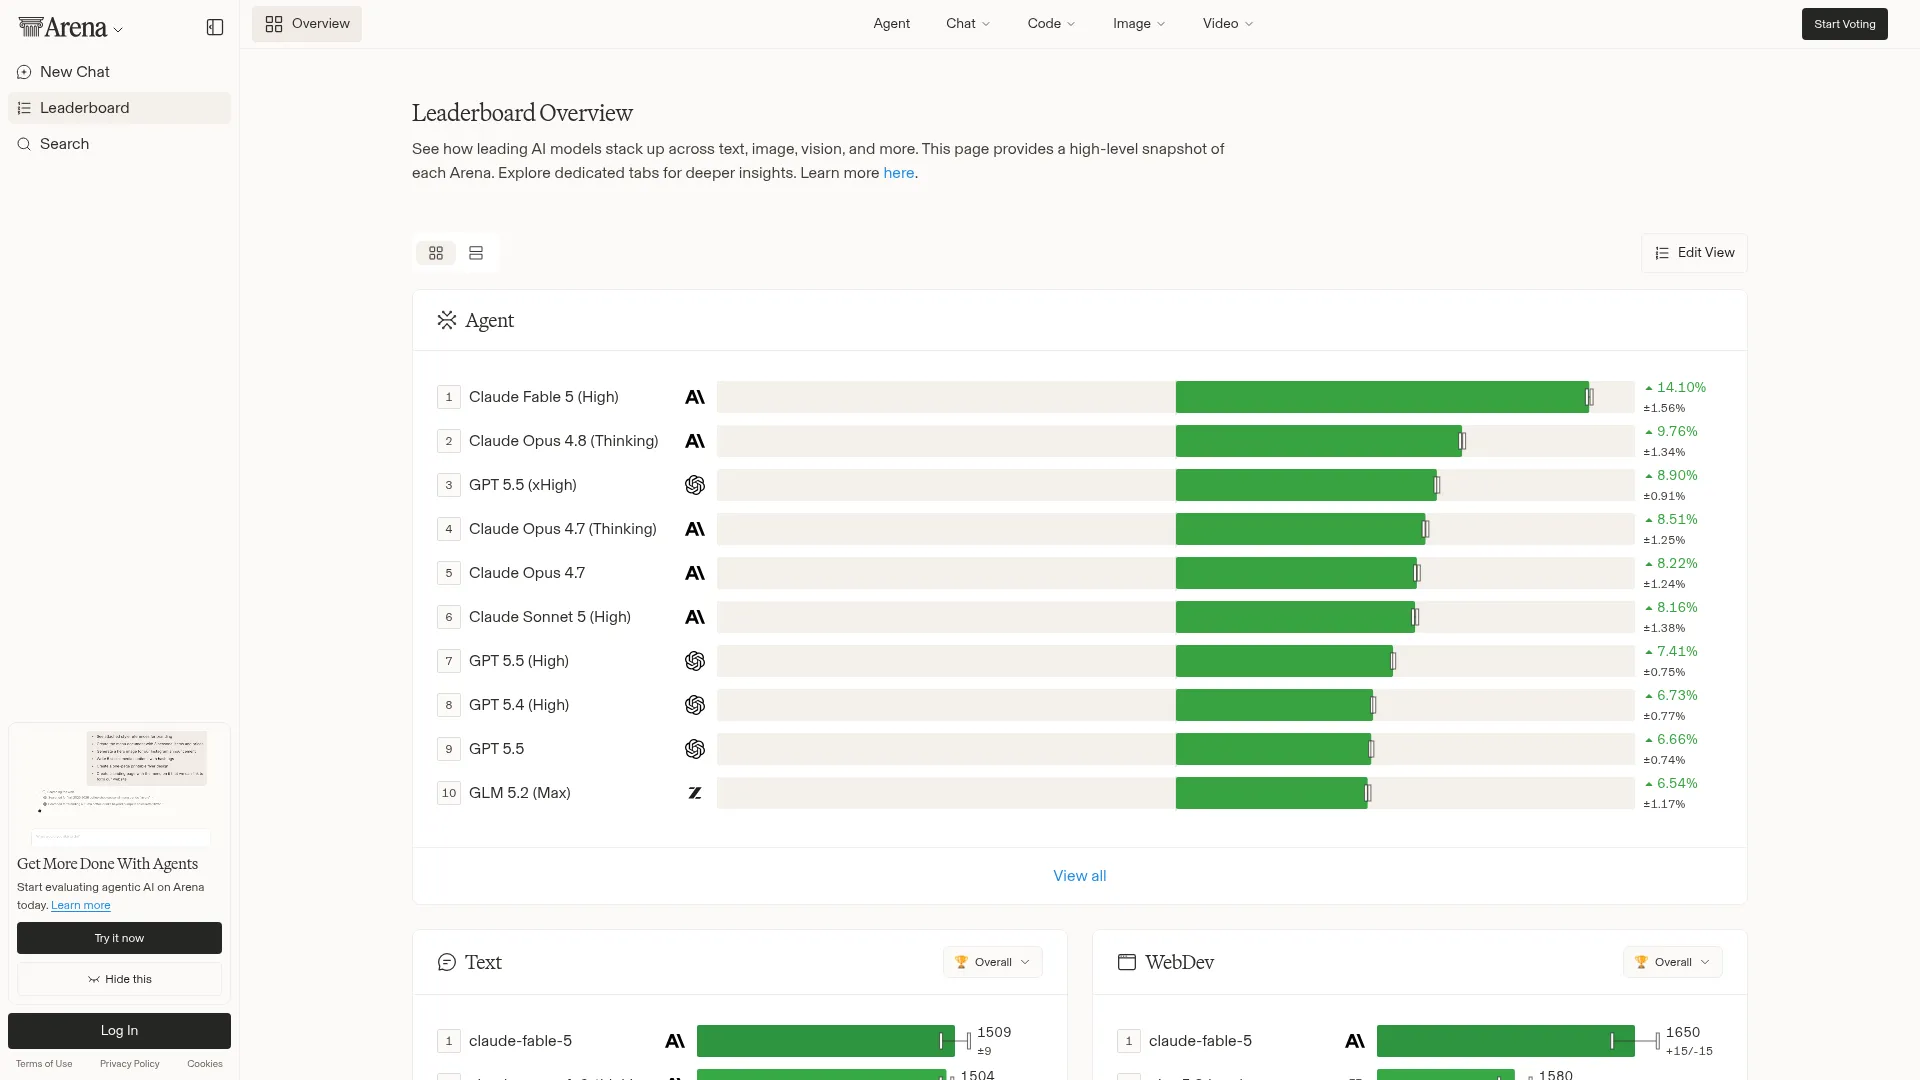
Task: Expand the Image menu dropdown
Action: pos(1139,24)
